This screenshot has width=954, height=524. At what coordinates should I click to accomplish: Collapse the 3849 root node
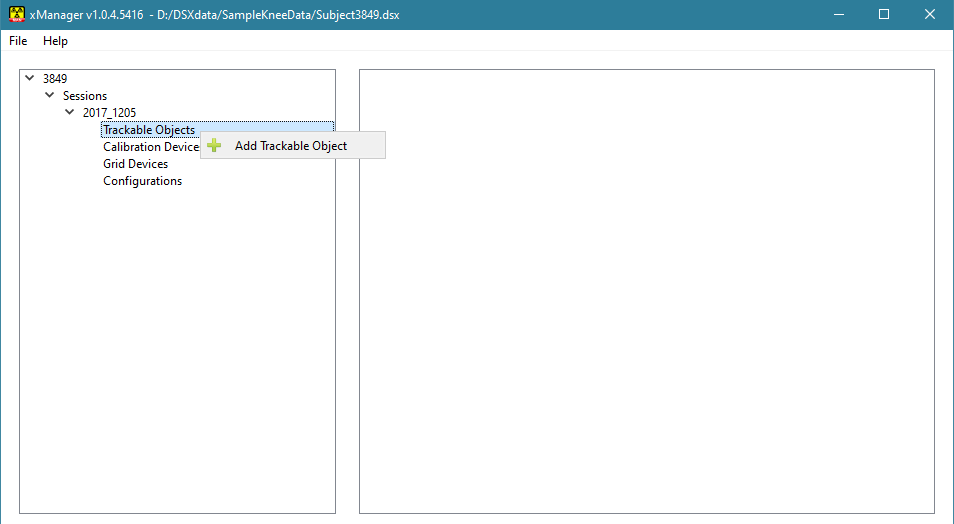pos(30,78)
